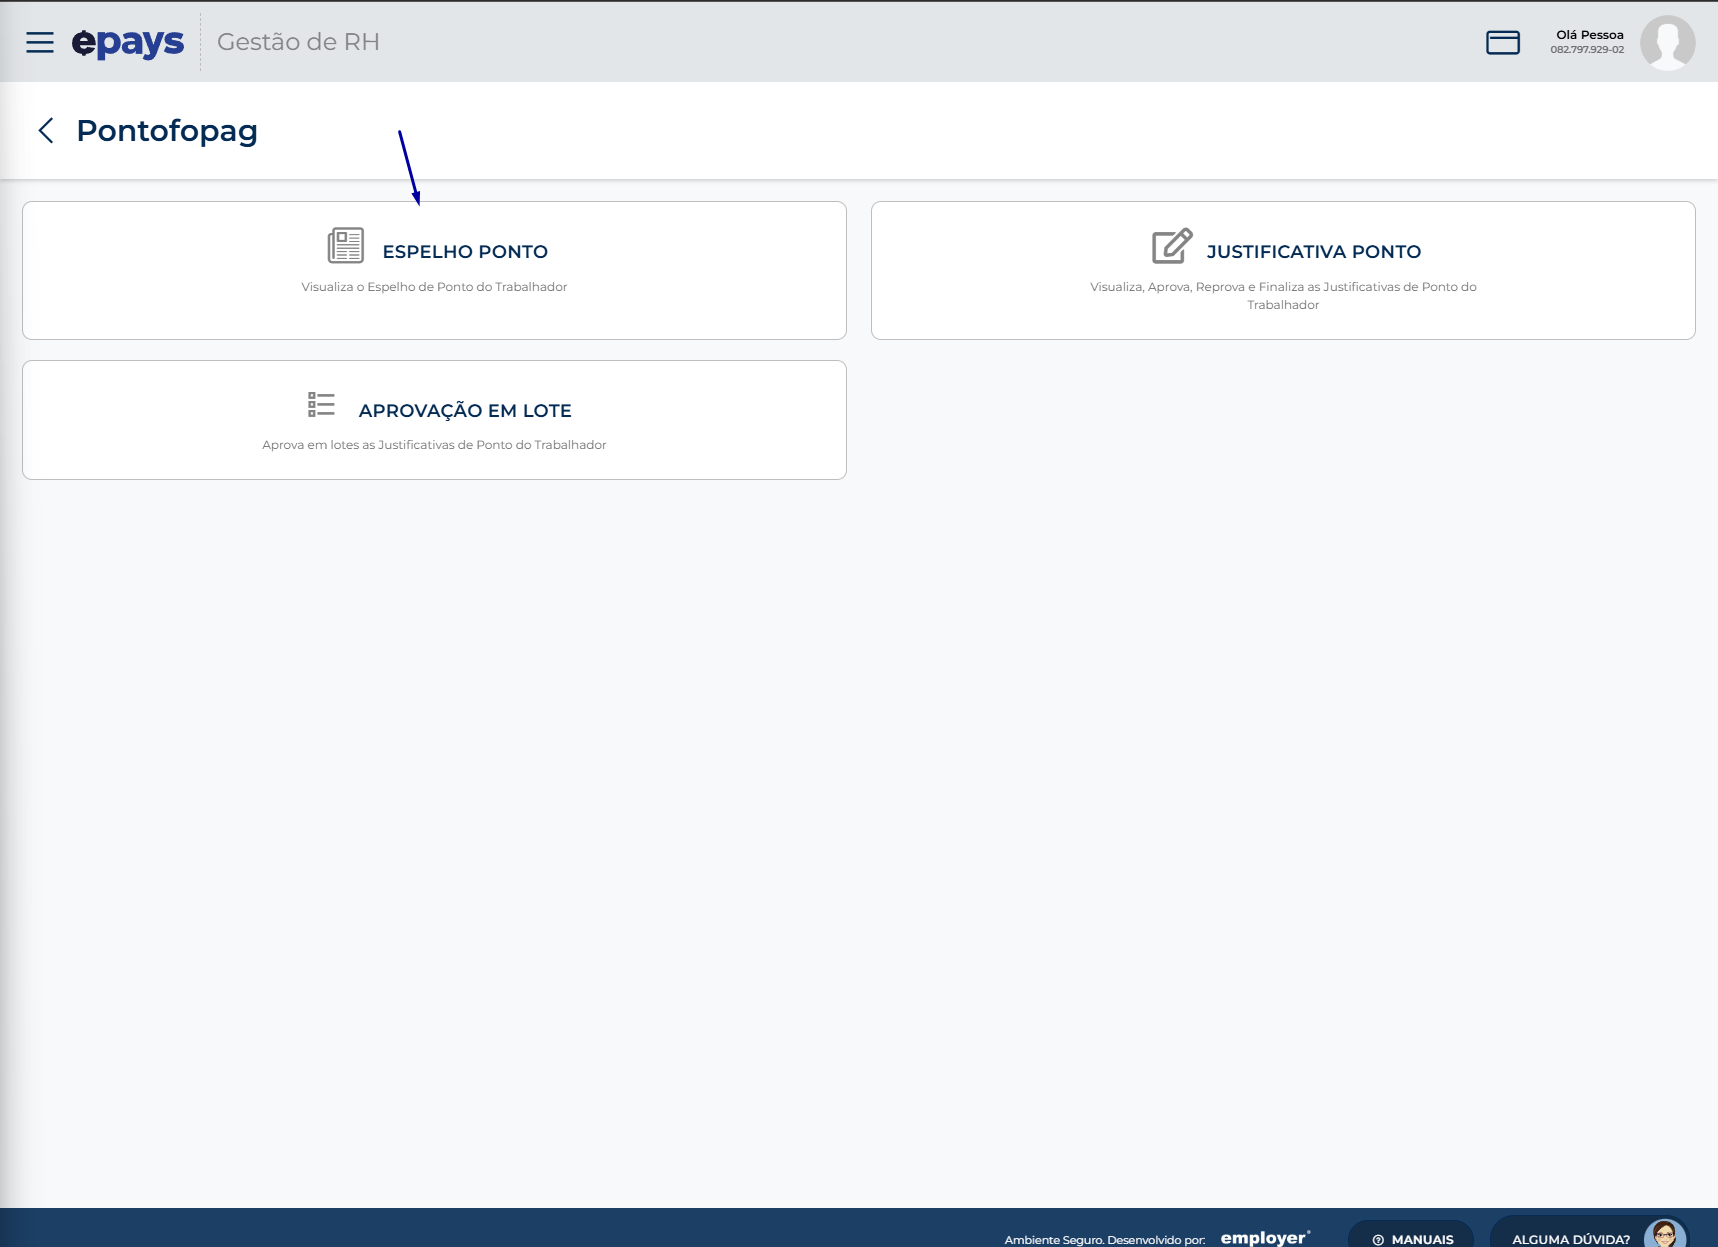Click the support assistant avatar in the footer

1664,1234
